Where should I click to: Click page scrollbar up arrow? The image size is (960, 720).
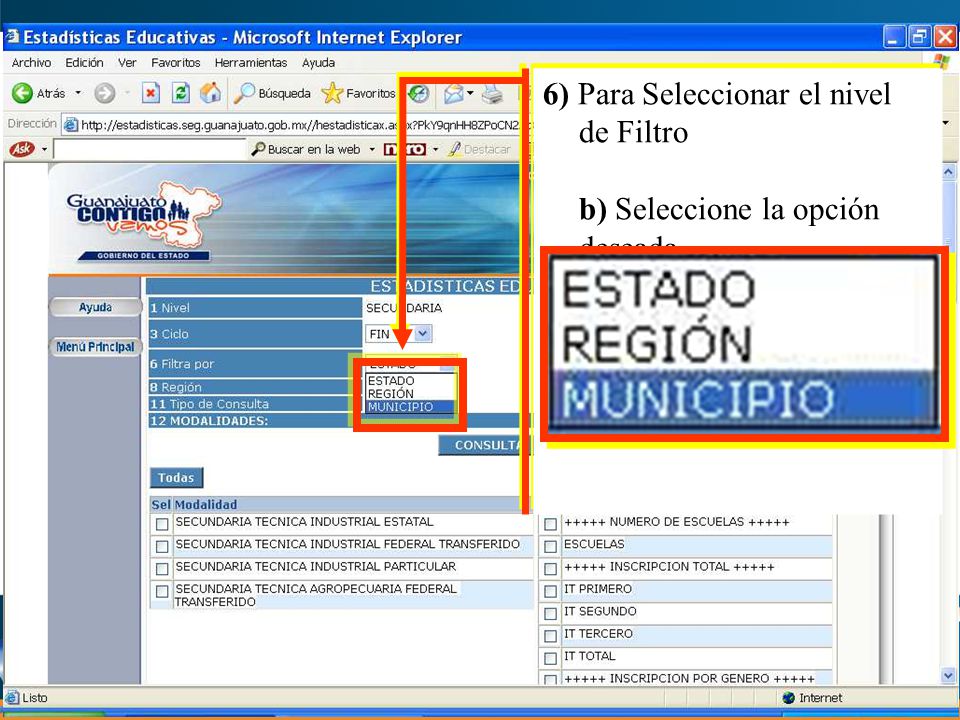click(x=948, y=171)
